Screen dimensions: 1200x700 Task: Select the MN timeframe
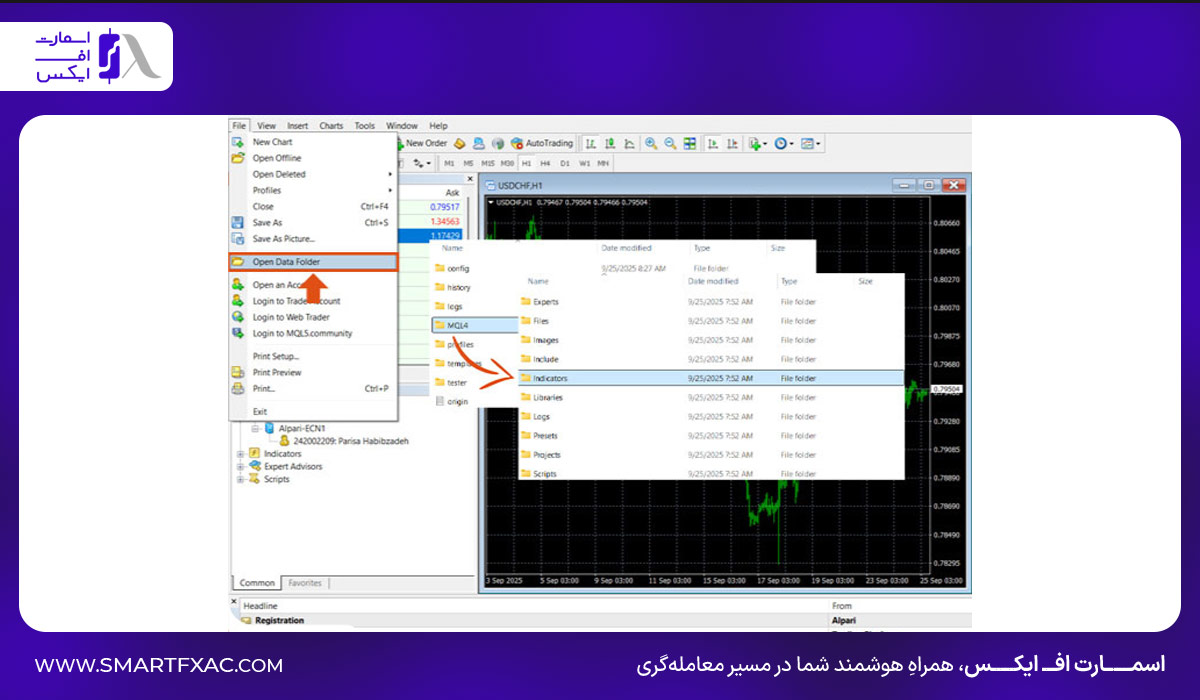(603, 164)
